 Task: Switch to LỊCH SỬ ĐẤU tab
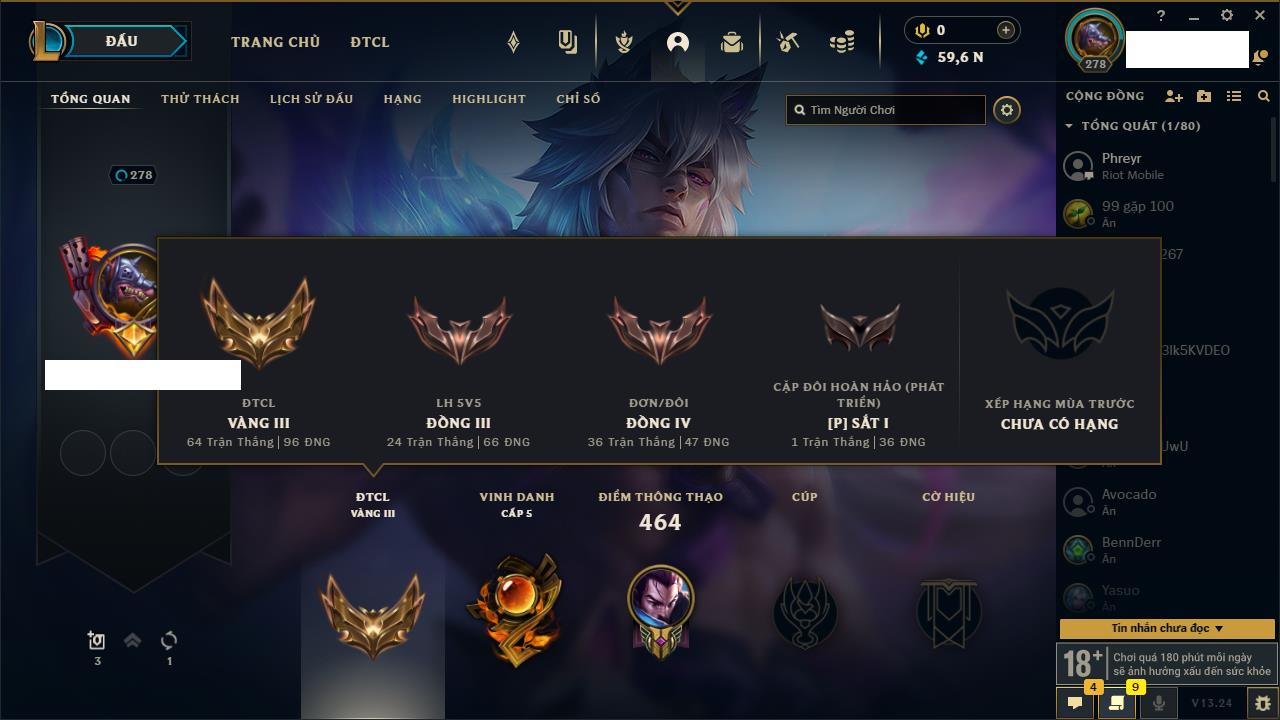tap(311, 99)
